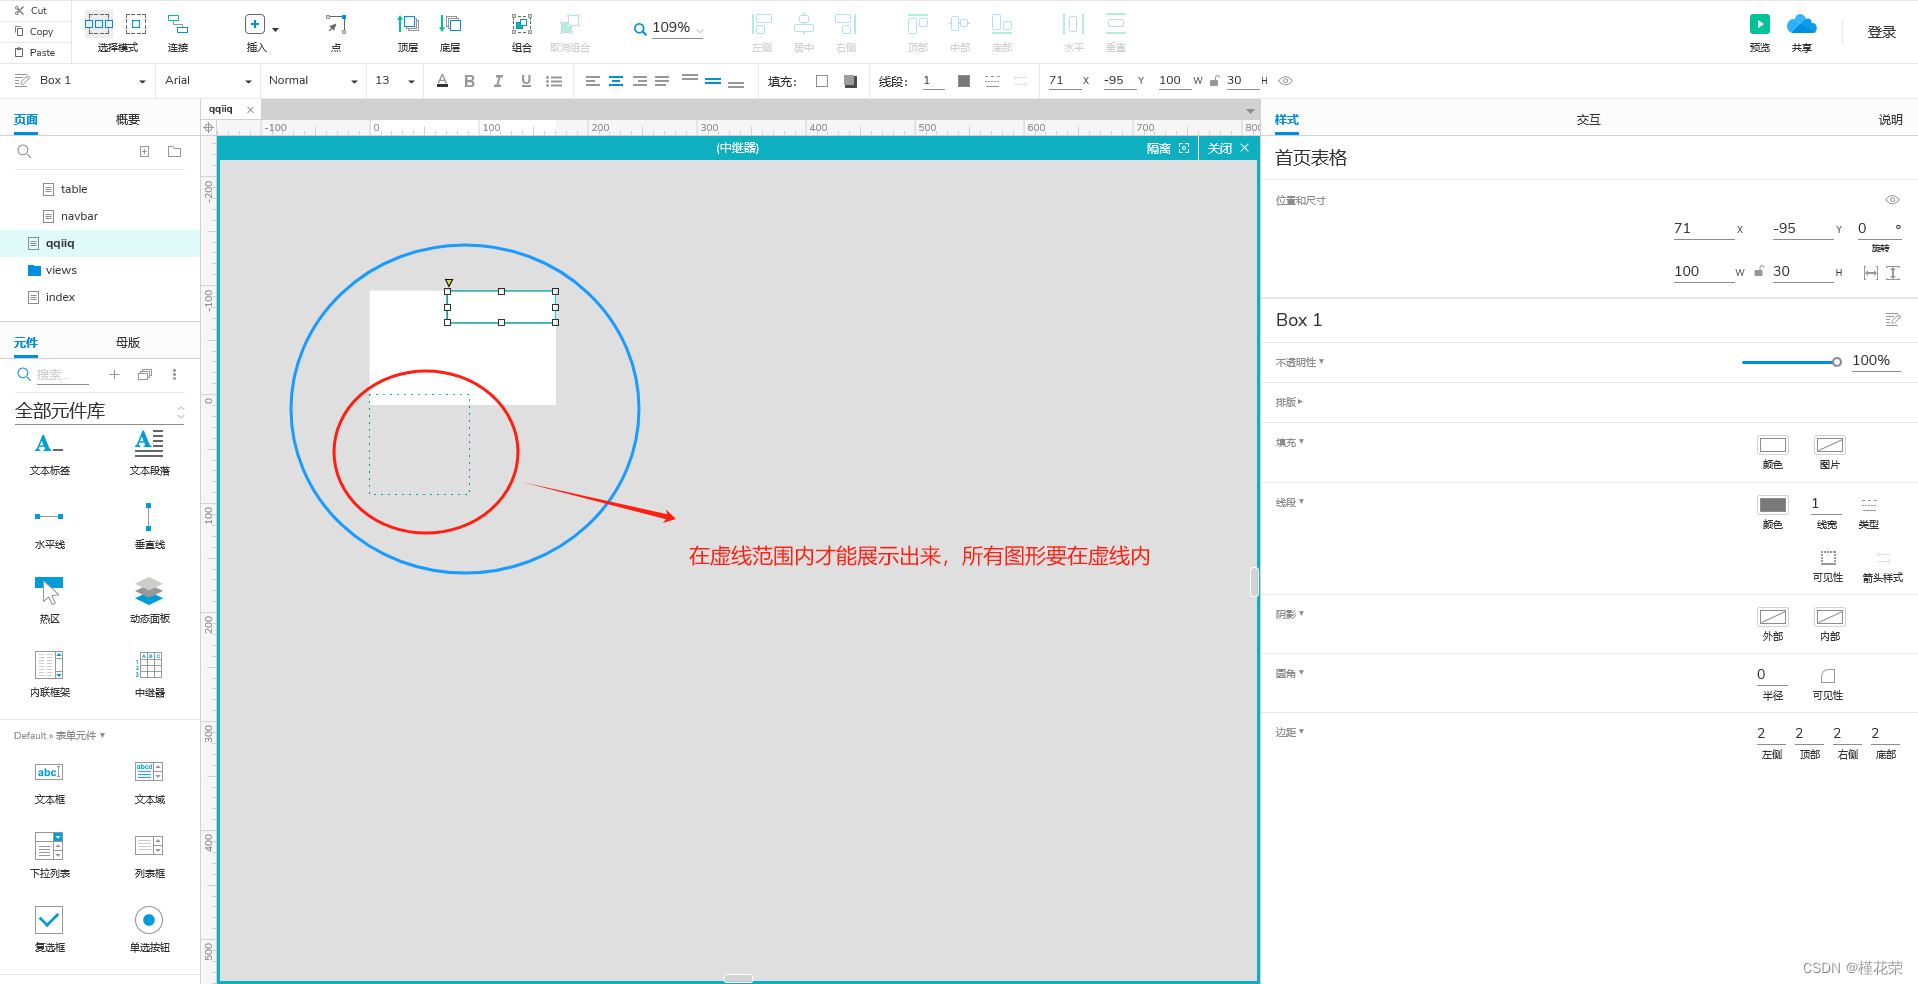
Task: Click the add page icon
Action: [144, 151]
